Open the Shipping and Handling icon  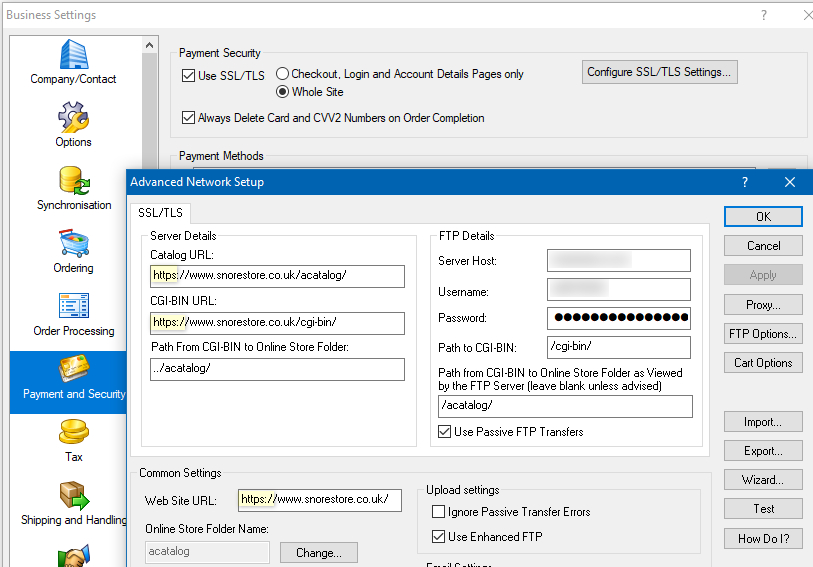[x=73, y=496]
